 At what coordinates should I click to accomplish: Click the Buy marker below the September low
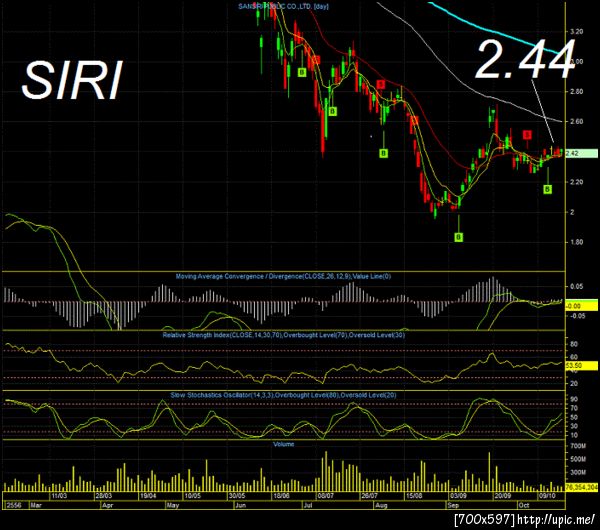click(x=459, y=237)
